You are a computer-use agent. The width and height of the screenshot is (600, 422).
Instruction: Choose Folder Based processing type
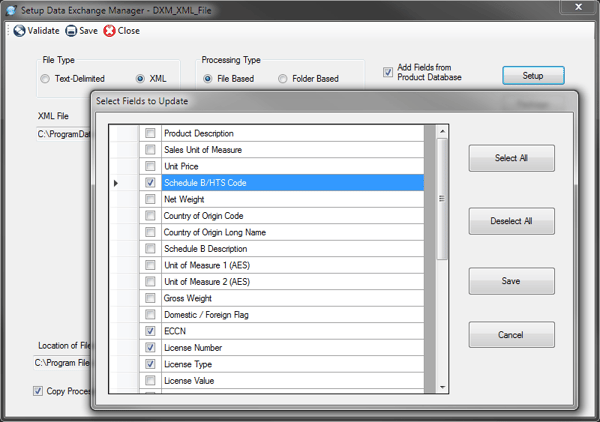(x=282, y=79)
